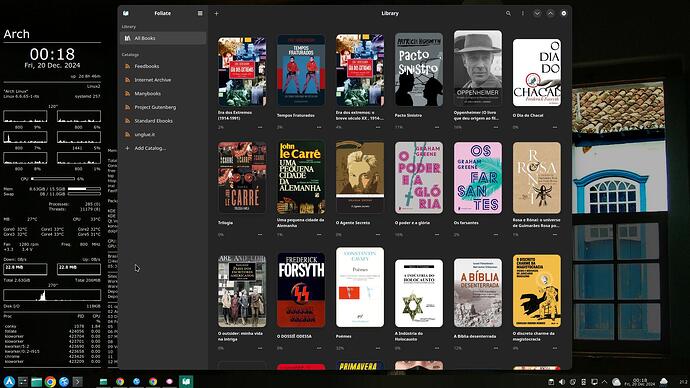Open the Tempos Fraturados cover
The width and height of the screenshot is (690, 388).
[x=301, y=70]
